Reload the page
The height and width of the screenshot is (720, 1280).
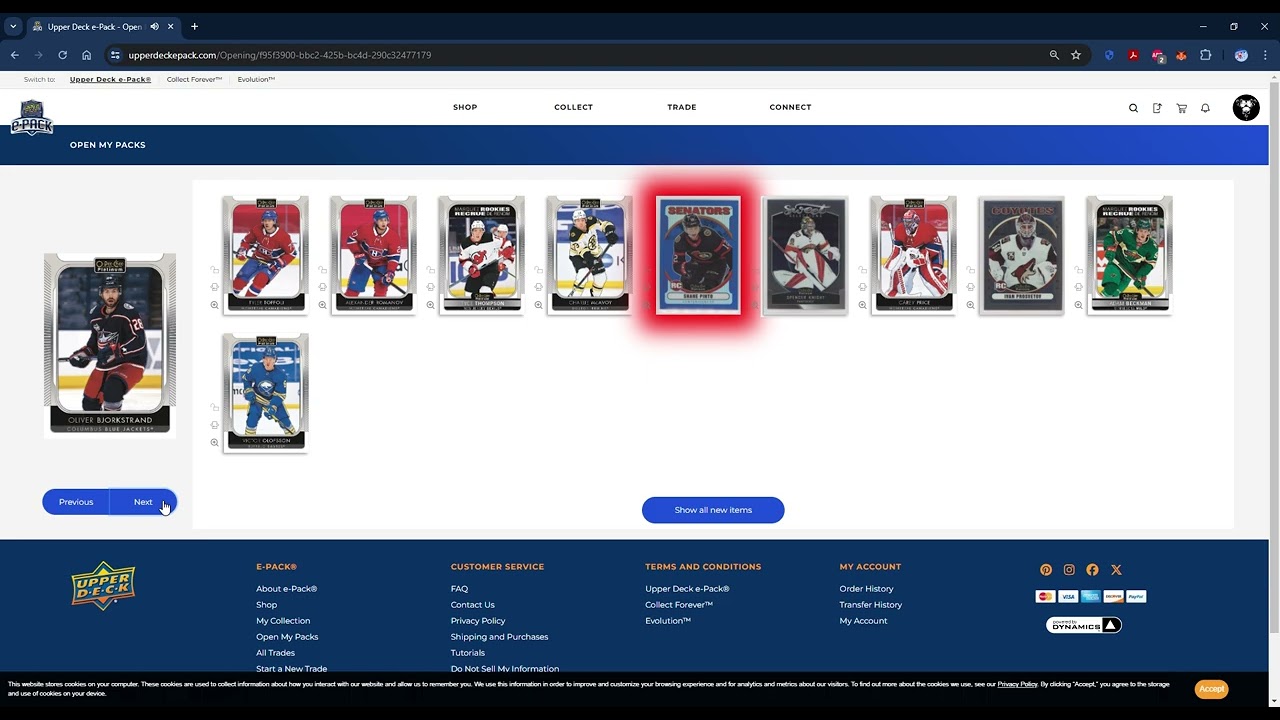pyautogui.click(x=62, y=55)
